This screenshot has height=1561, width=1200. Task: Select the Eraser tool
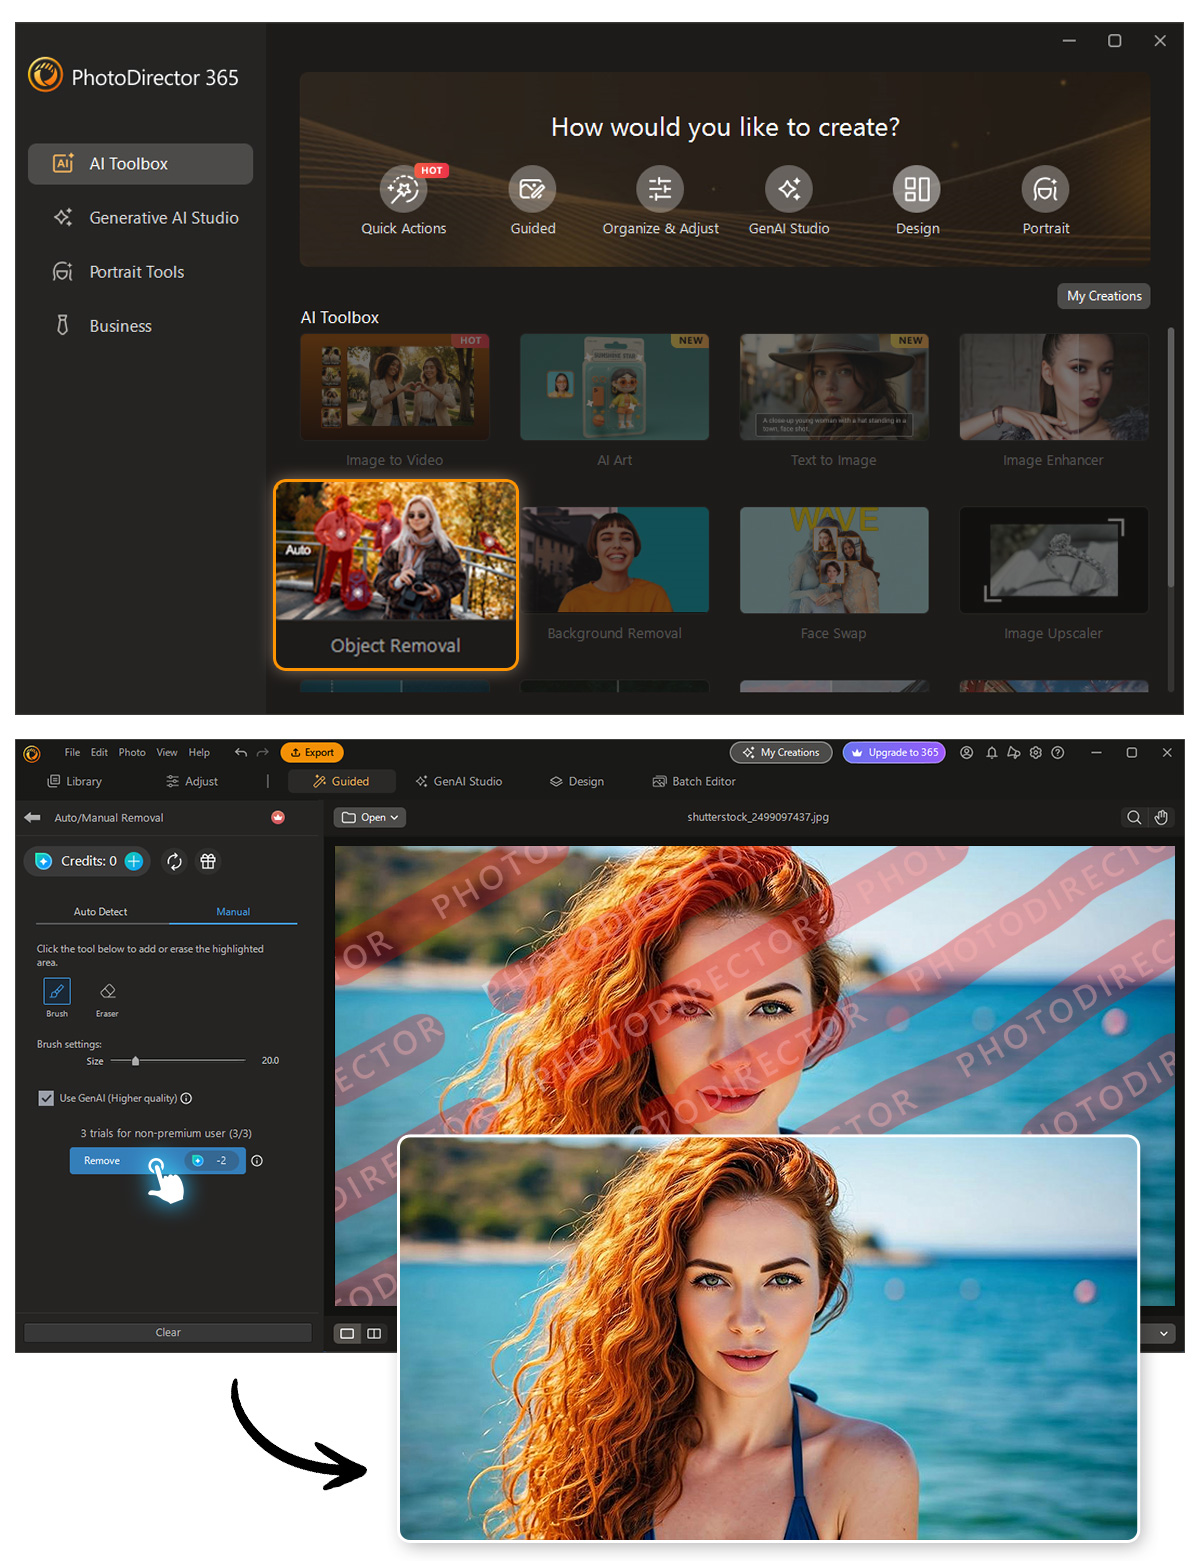coord(106,993)
